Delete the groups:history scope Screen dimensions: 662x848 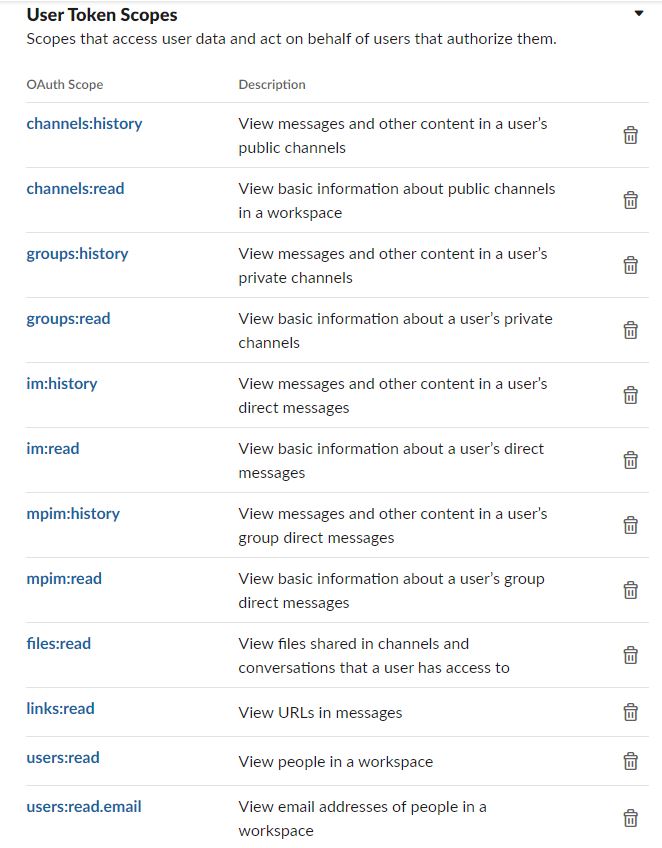pos(631,264)
